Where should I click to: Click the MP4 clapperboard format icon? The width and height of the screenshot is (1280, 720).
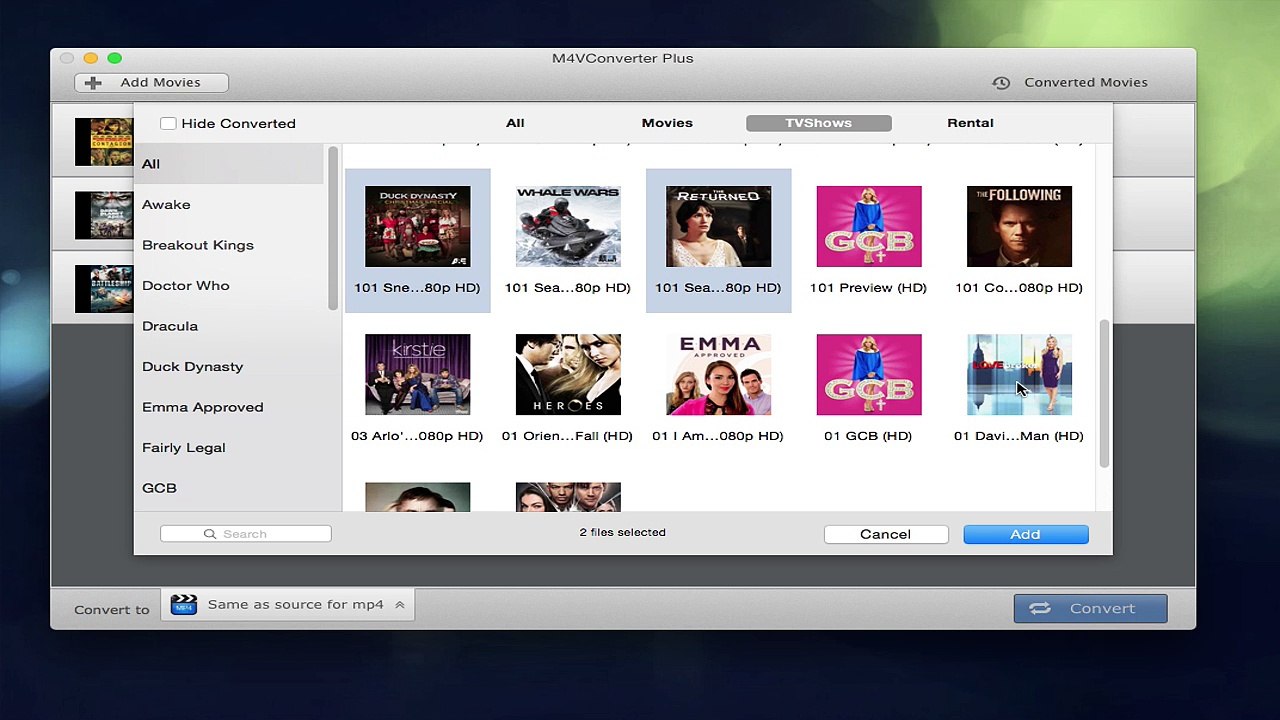(184, 604)
